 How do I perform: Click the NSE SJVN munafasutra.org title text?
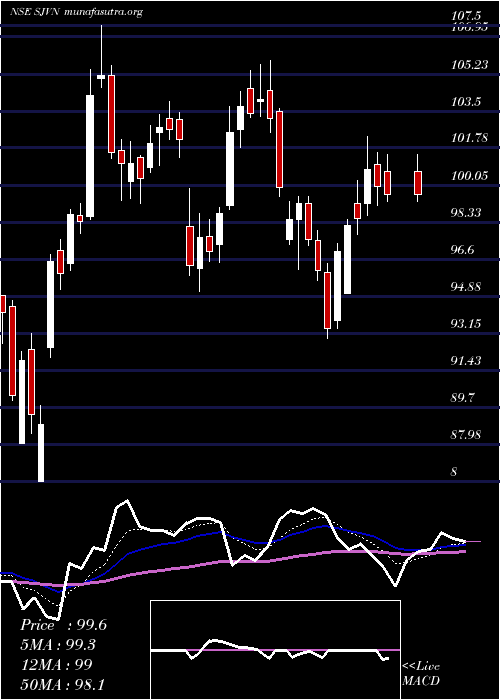tap(76, 12)
